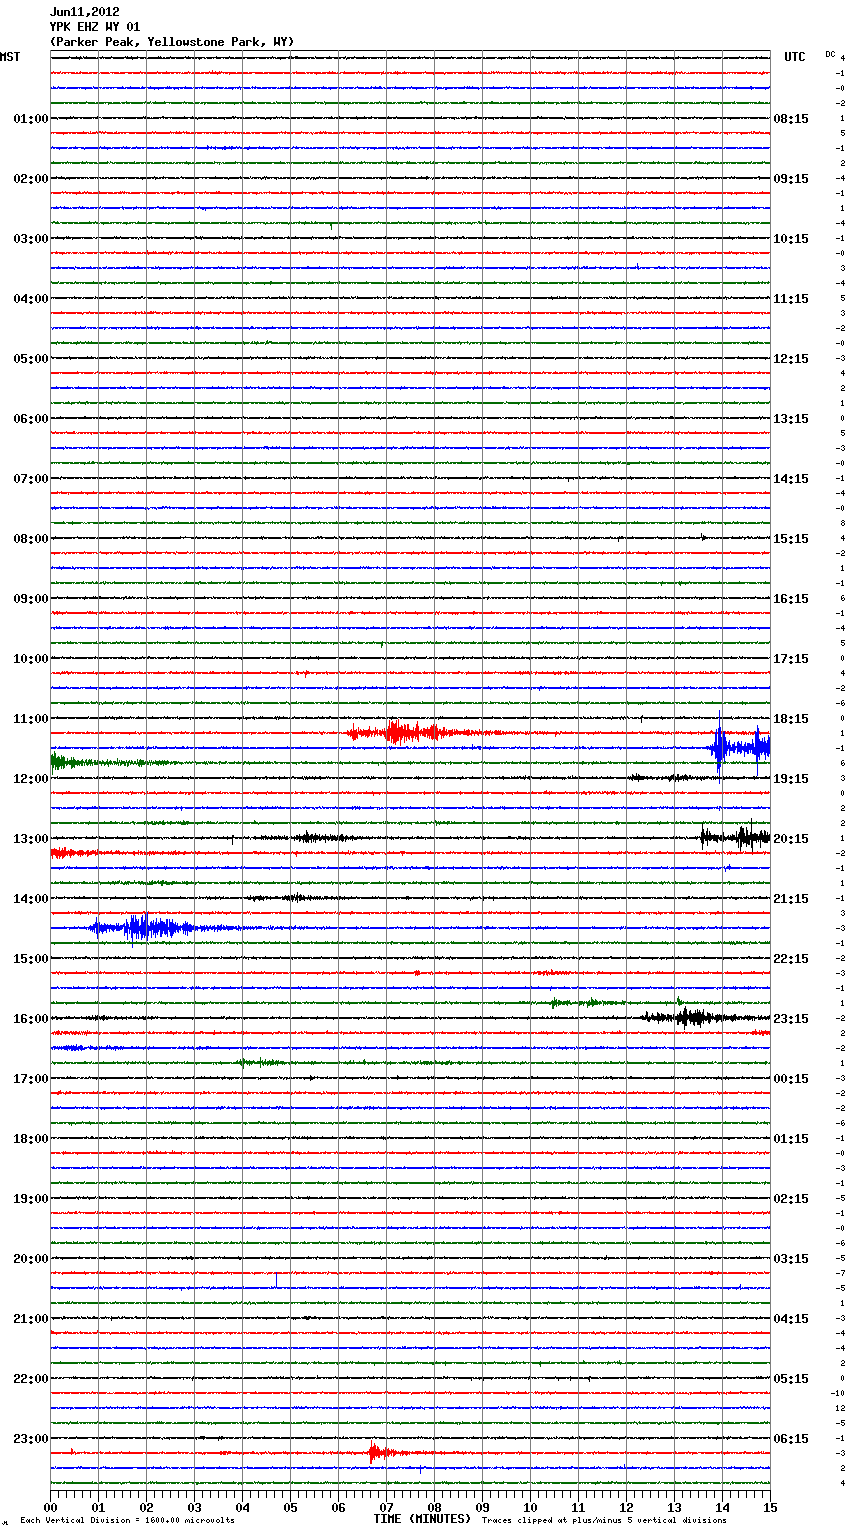This screenshot has height=1534, width=850.
Task: Click the 18:15 UTC time label
Action: (x=791, y=719)
